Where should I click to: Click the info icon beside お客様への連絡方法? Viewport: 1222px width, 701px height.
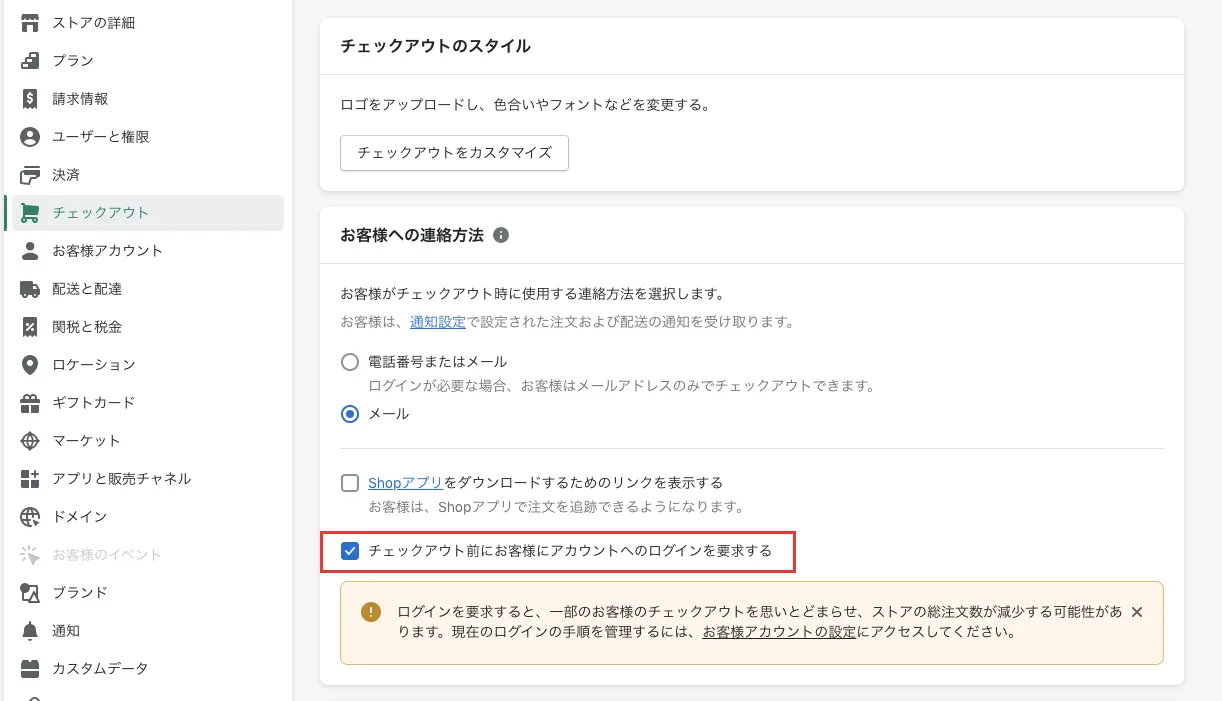click(x=501, y=236)
